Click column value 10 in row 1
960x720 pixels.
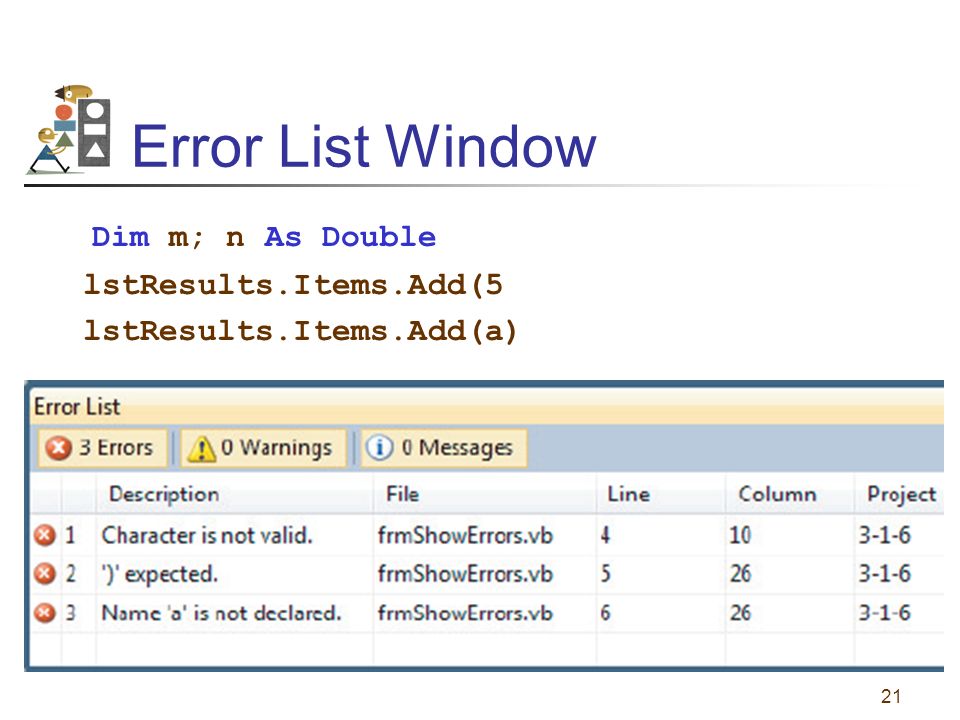(740, 535)
